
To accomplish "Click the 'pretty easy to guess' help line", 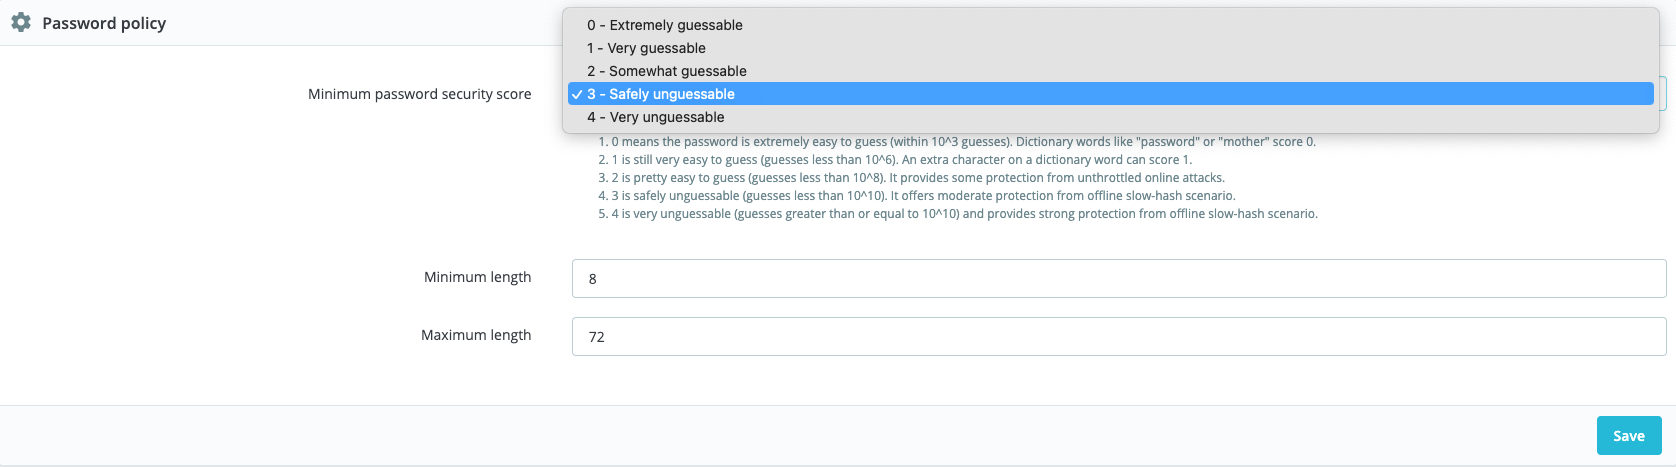I will point(917,178).
